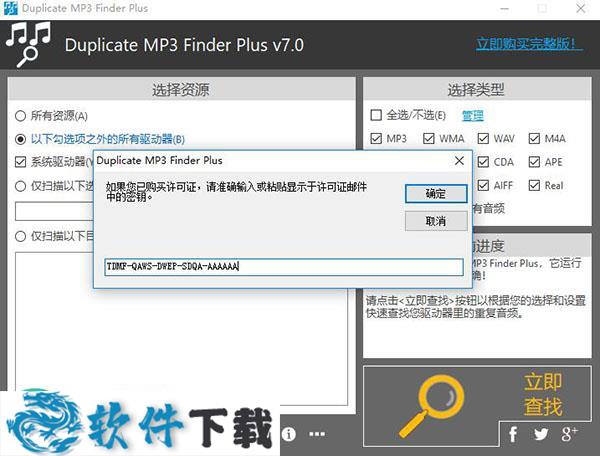Click the 管理 link beside select all

pyautogui.click(x=472, y=115)
